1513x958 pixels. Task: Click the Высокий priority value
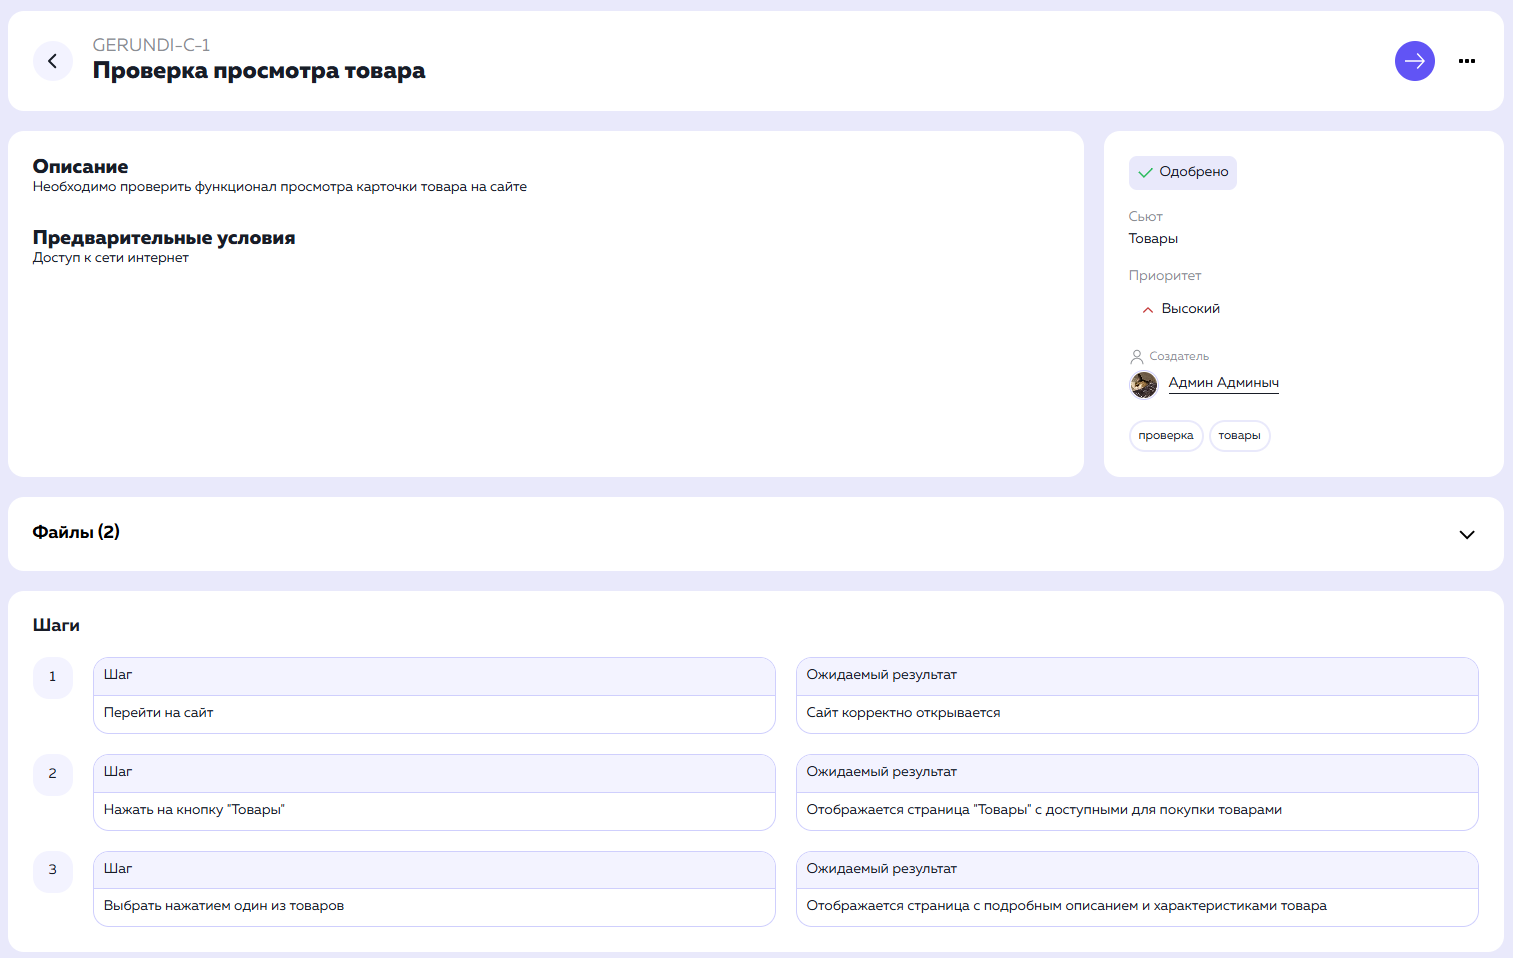[1190, 309]
